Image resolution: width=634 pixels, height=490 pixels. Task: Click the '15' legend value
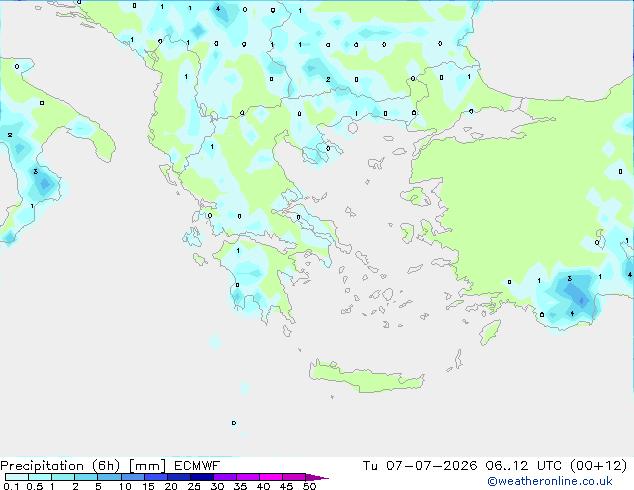pyautogui.click(x=148, y=486)
